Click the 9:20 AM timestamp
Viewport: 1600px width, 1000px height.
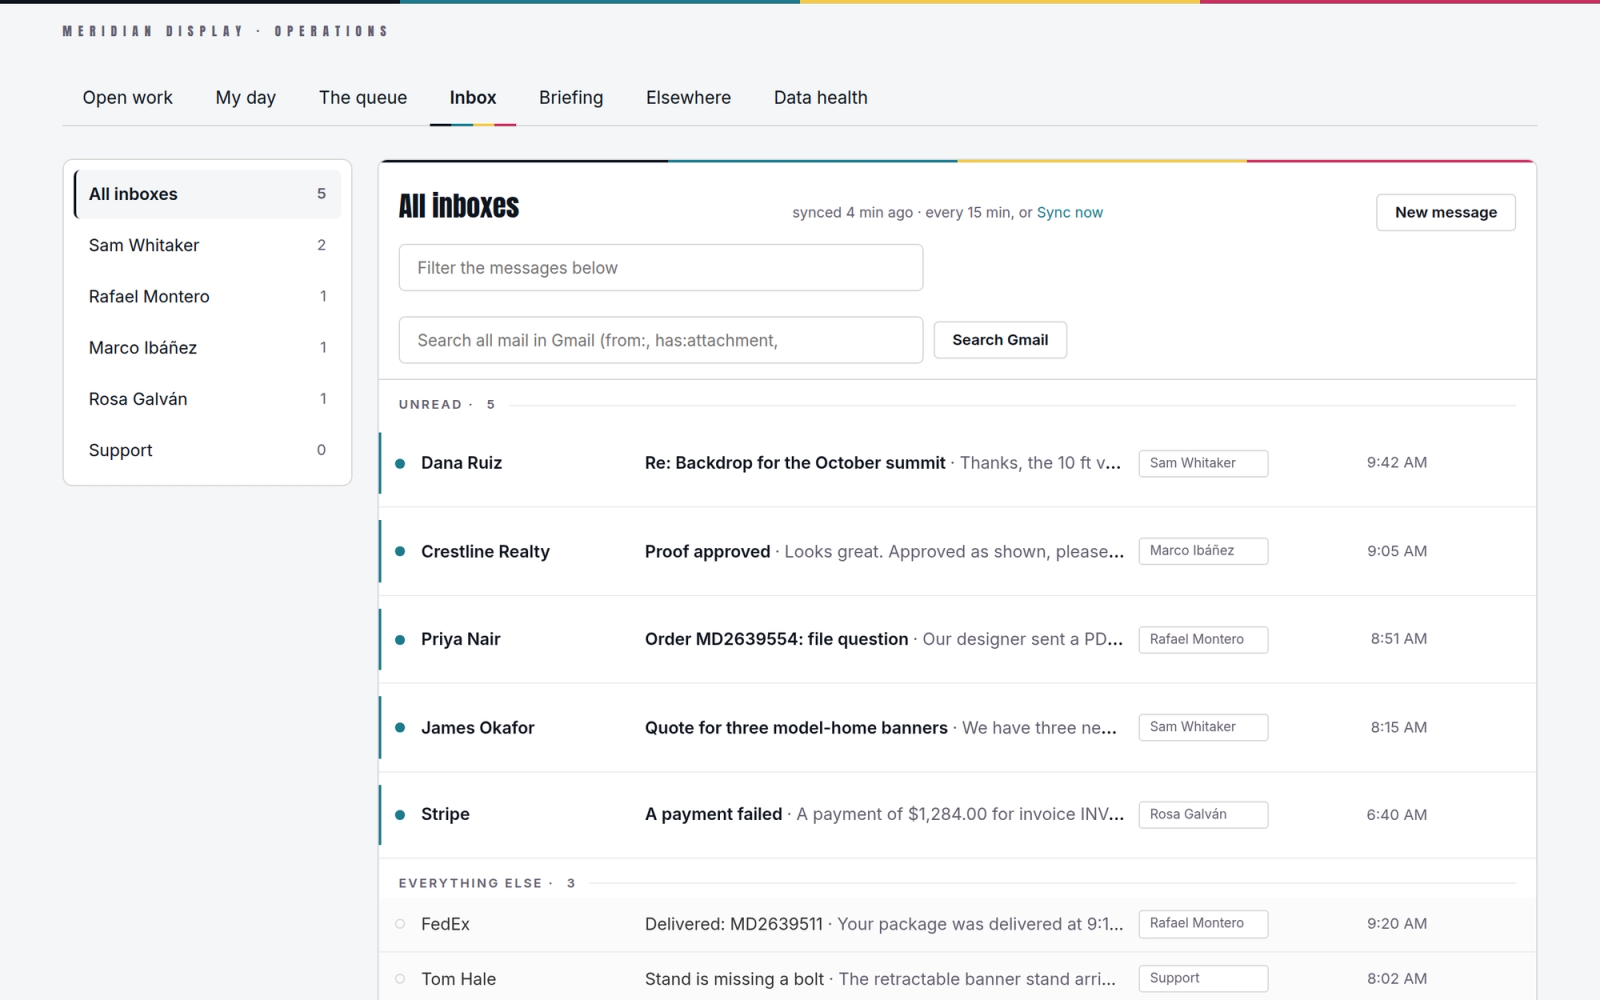[1397, 924]
